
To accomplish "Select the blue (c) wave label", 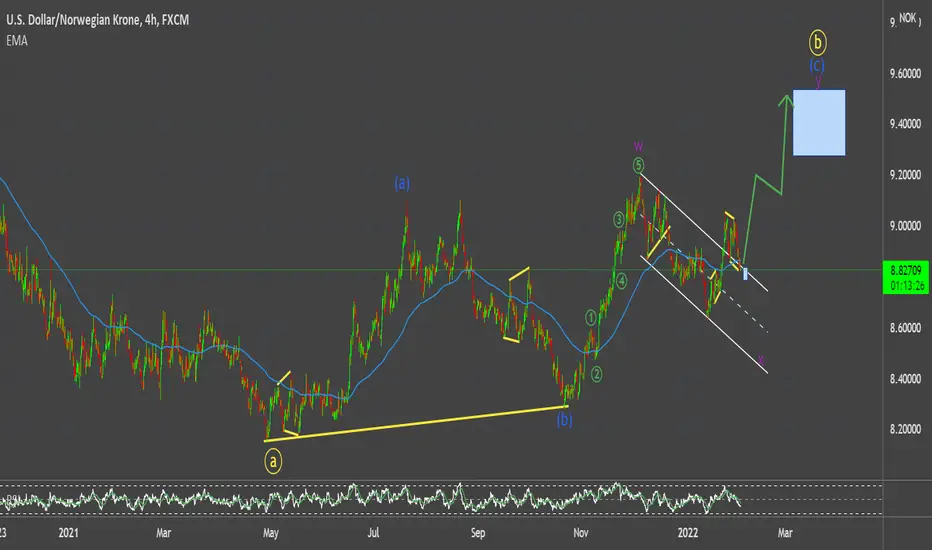I will click(817, 65).
